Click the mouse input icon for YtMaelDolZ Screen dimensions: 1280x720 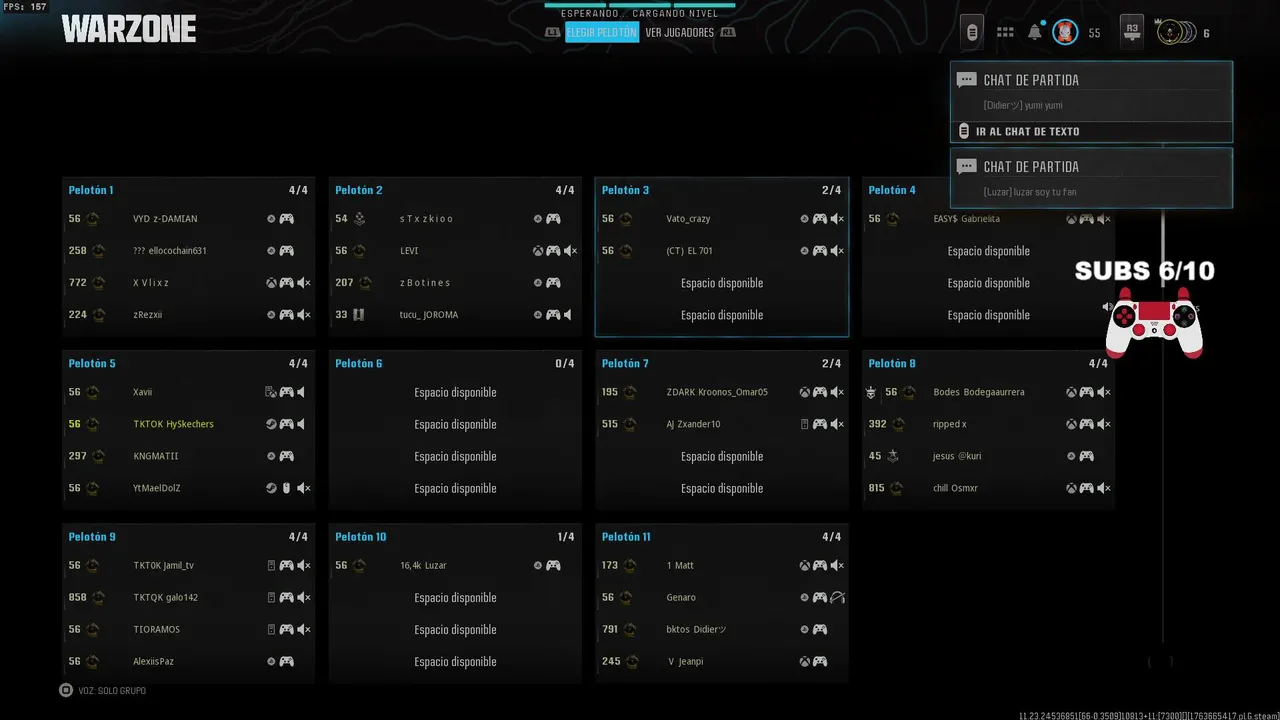286,488
